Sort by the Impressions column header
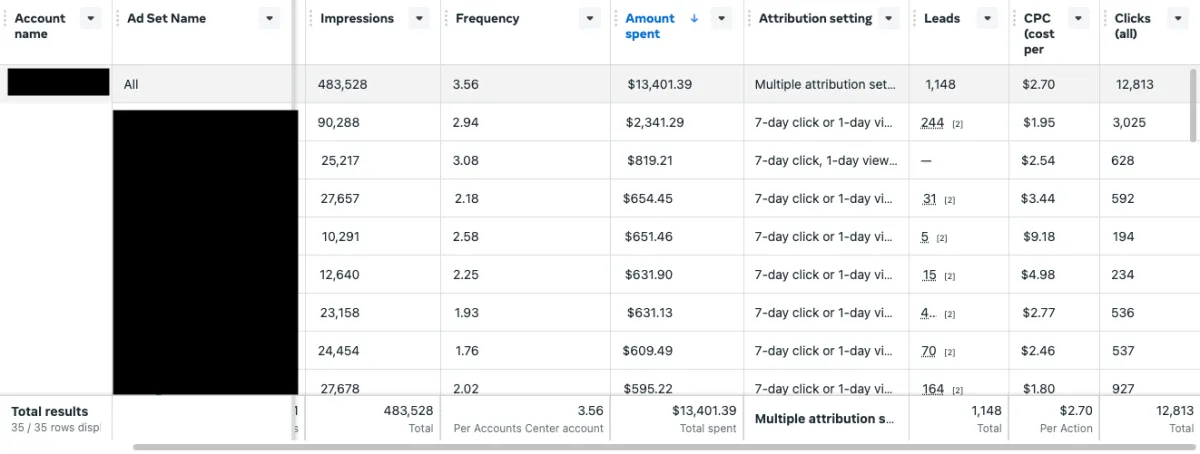The width and height of the screenshot is (1200, 454). 357,19
